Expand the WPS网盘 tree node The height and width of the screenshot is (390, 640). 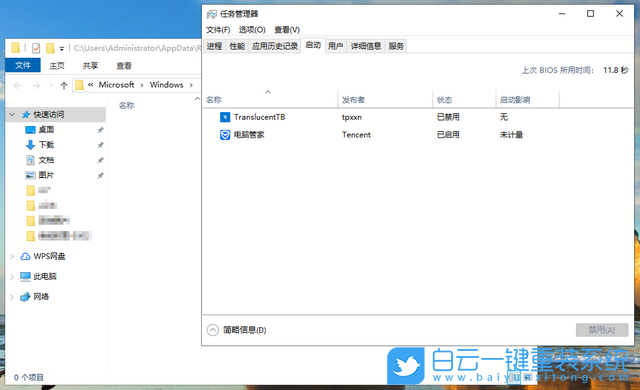(x=12, y=256)
